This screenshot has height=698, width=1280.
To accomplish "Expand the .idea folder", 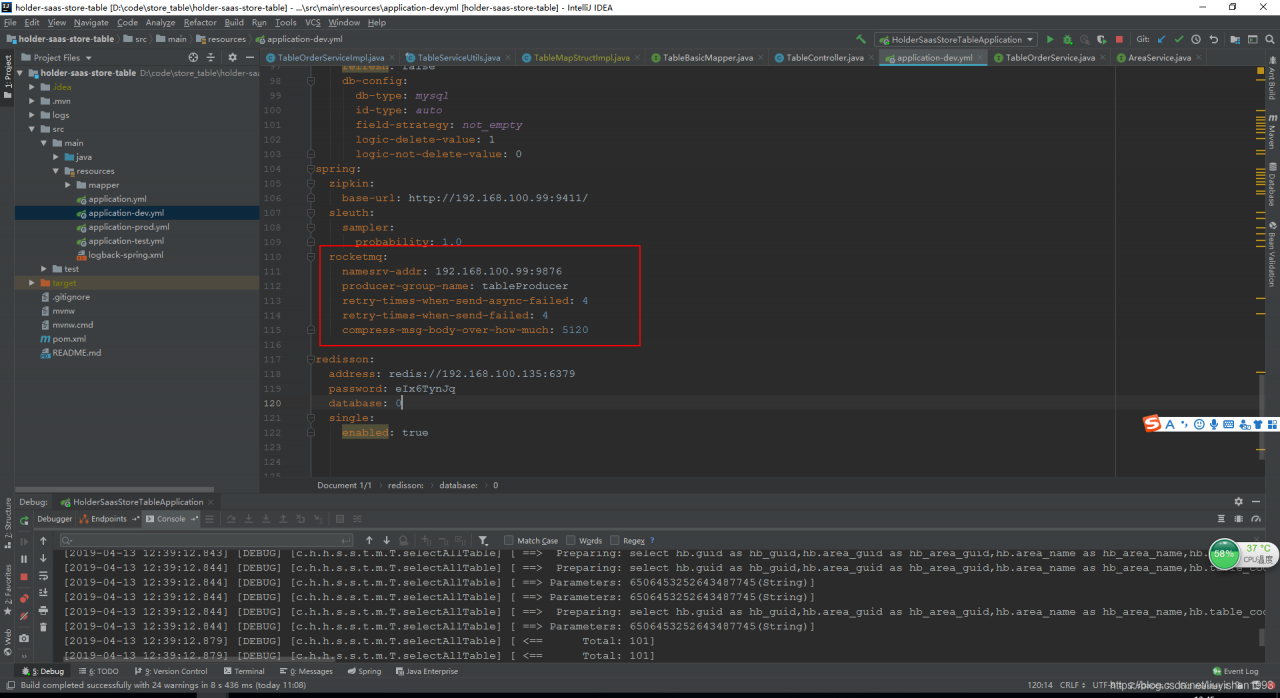I will point(32,87).
